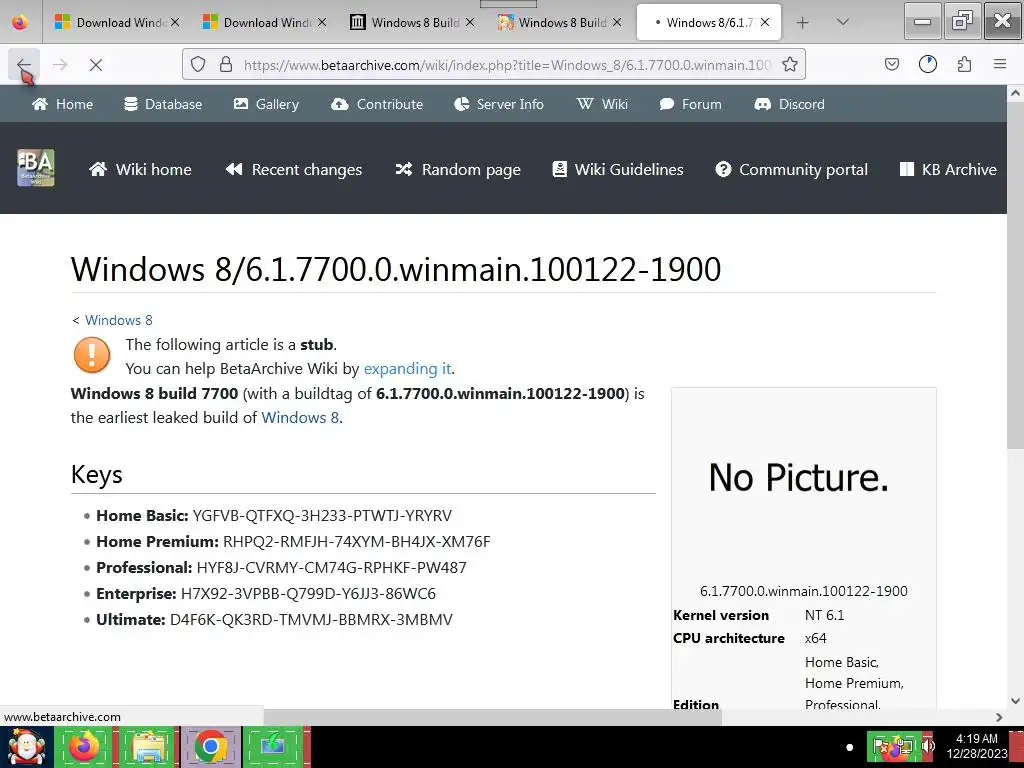The image size is (1024, 768).
Task: Open Community portal page
Action: click(x=792, y=169)
